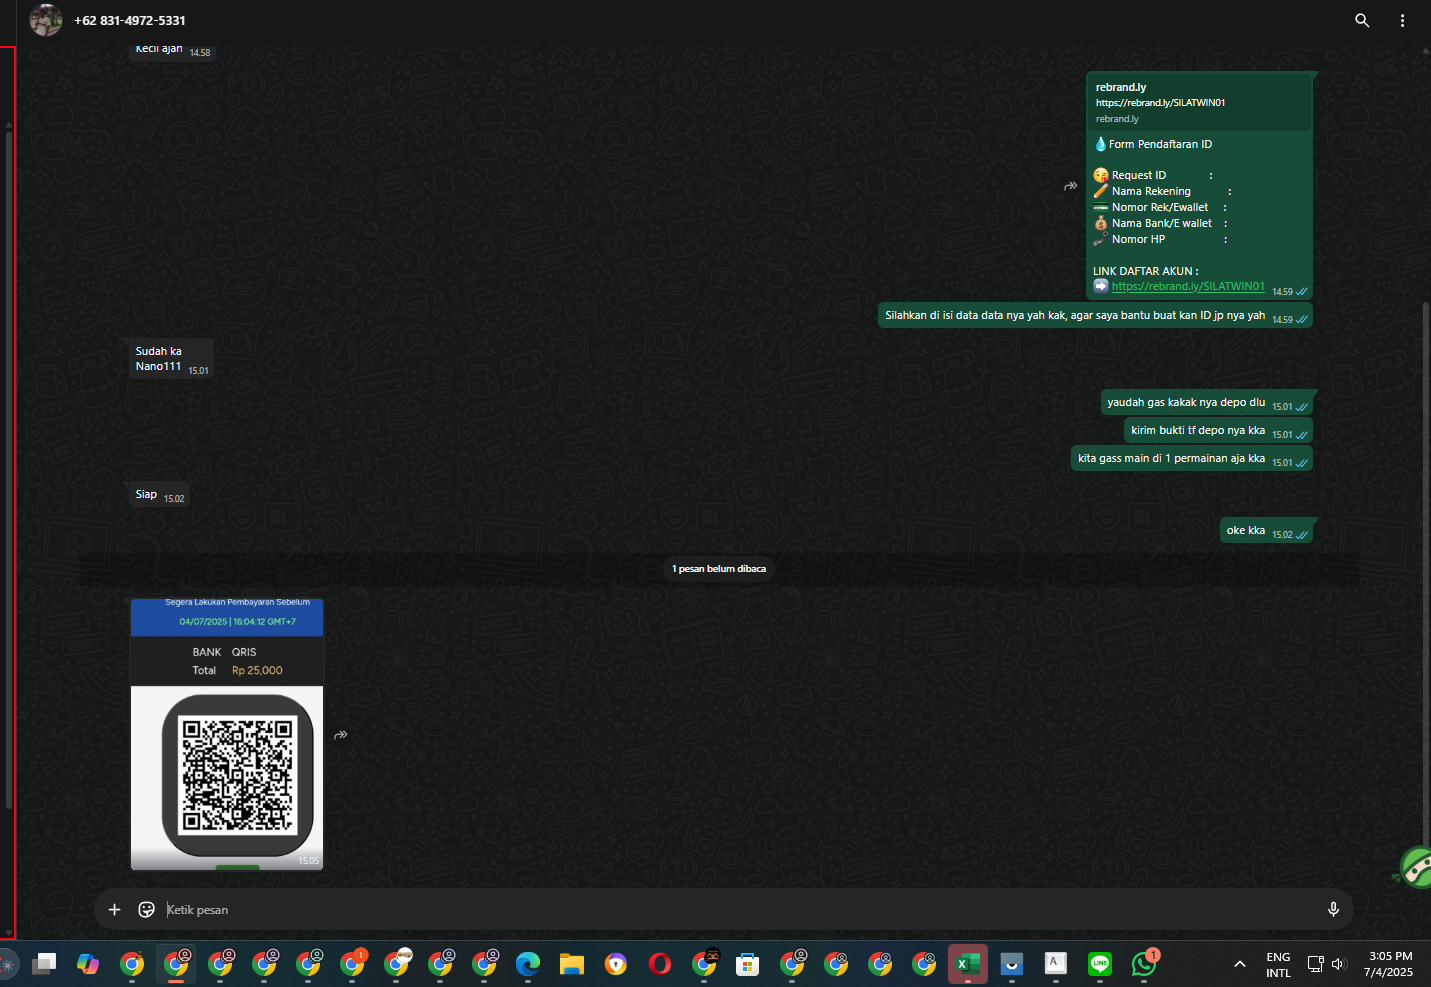The width and height of the screenshot is (1431, 987).
Task: Select the 'Silahkan di isi data data nya' message
Action: [x=1095, y=316]
